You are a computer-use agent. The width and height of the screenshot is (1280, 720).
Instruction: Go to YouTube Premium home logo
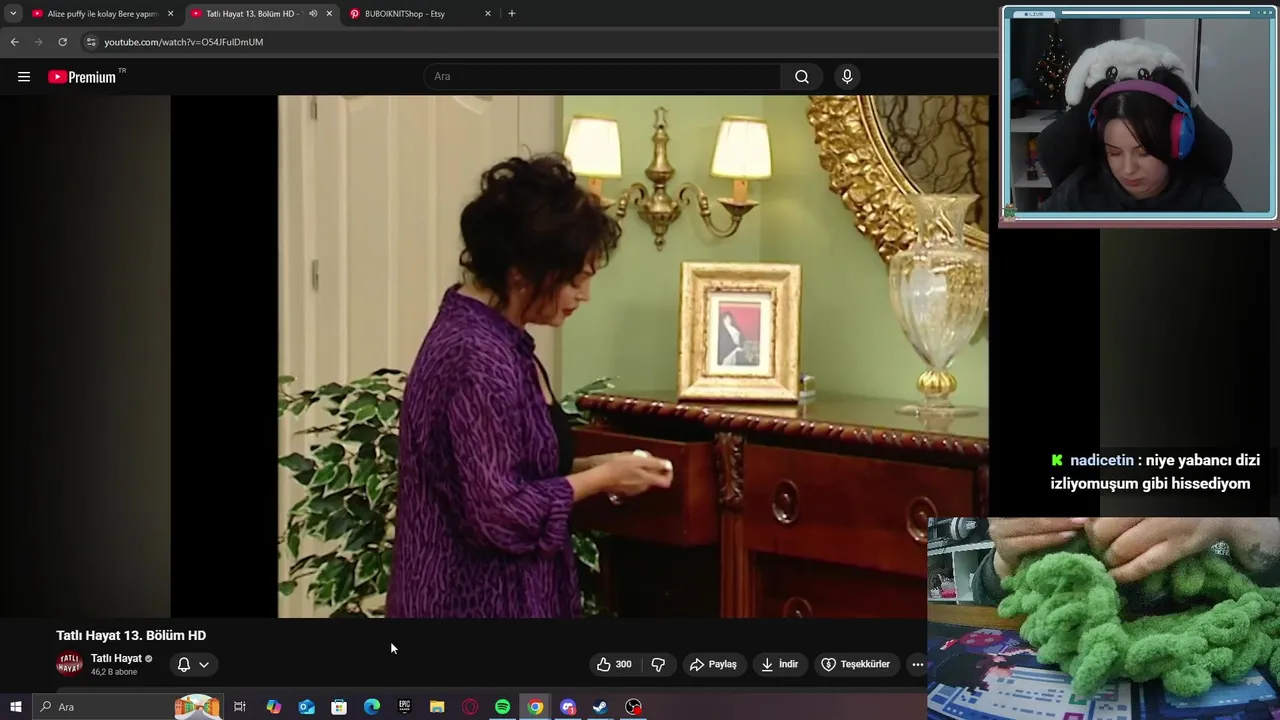pyautogui.click(x=86, y=77)
